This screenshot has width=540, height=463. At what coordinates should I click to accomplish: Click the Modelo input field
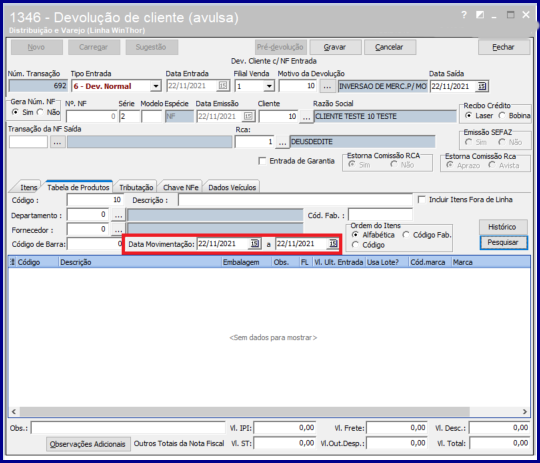click(152, 116)
